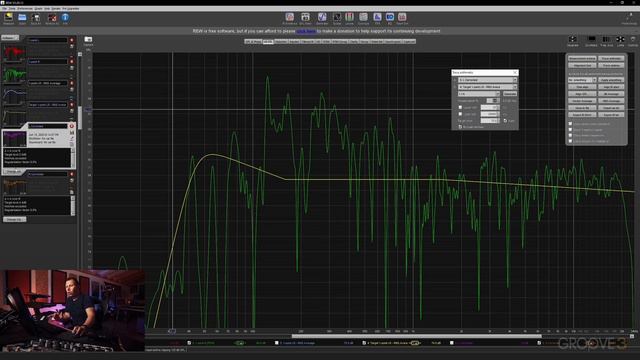This screenshot has height=360, width=640.
Task: Open the Levels tool icon
Action: point(349,18)
